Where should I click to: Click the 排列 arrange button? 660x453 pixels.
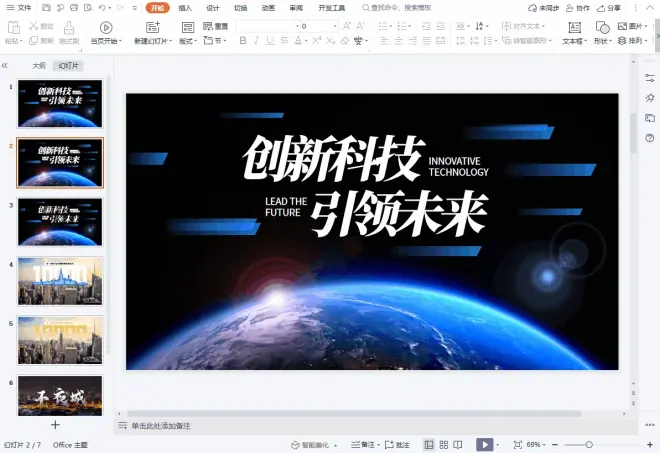click(x=631, y=40)
